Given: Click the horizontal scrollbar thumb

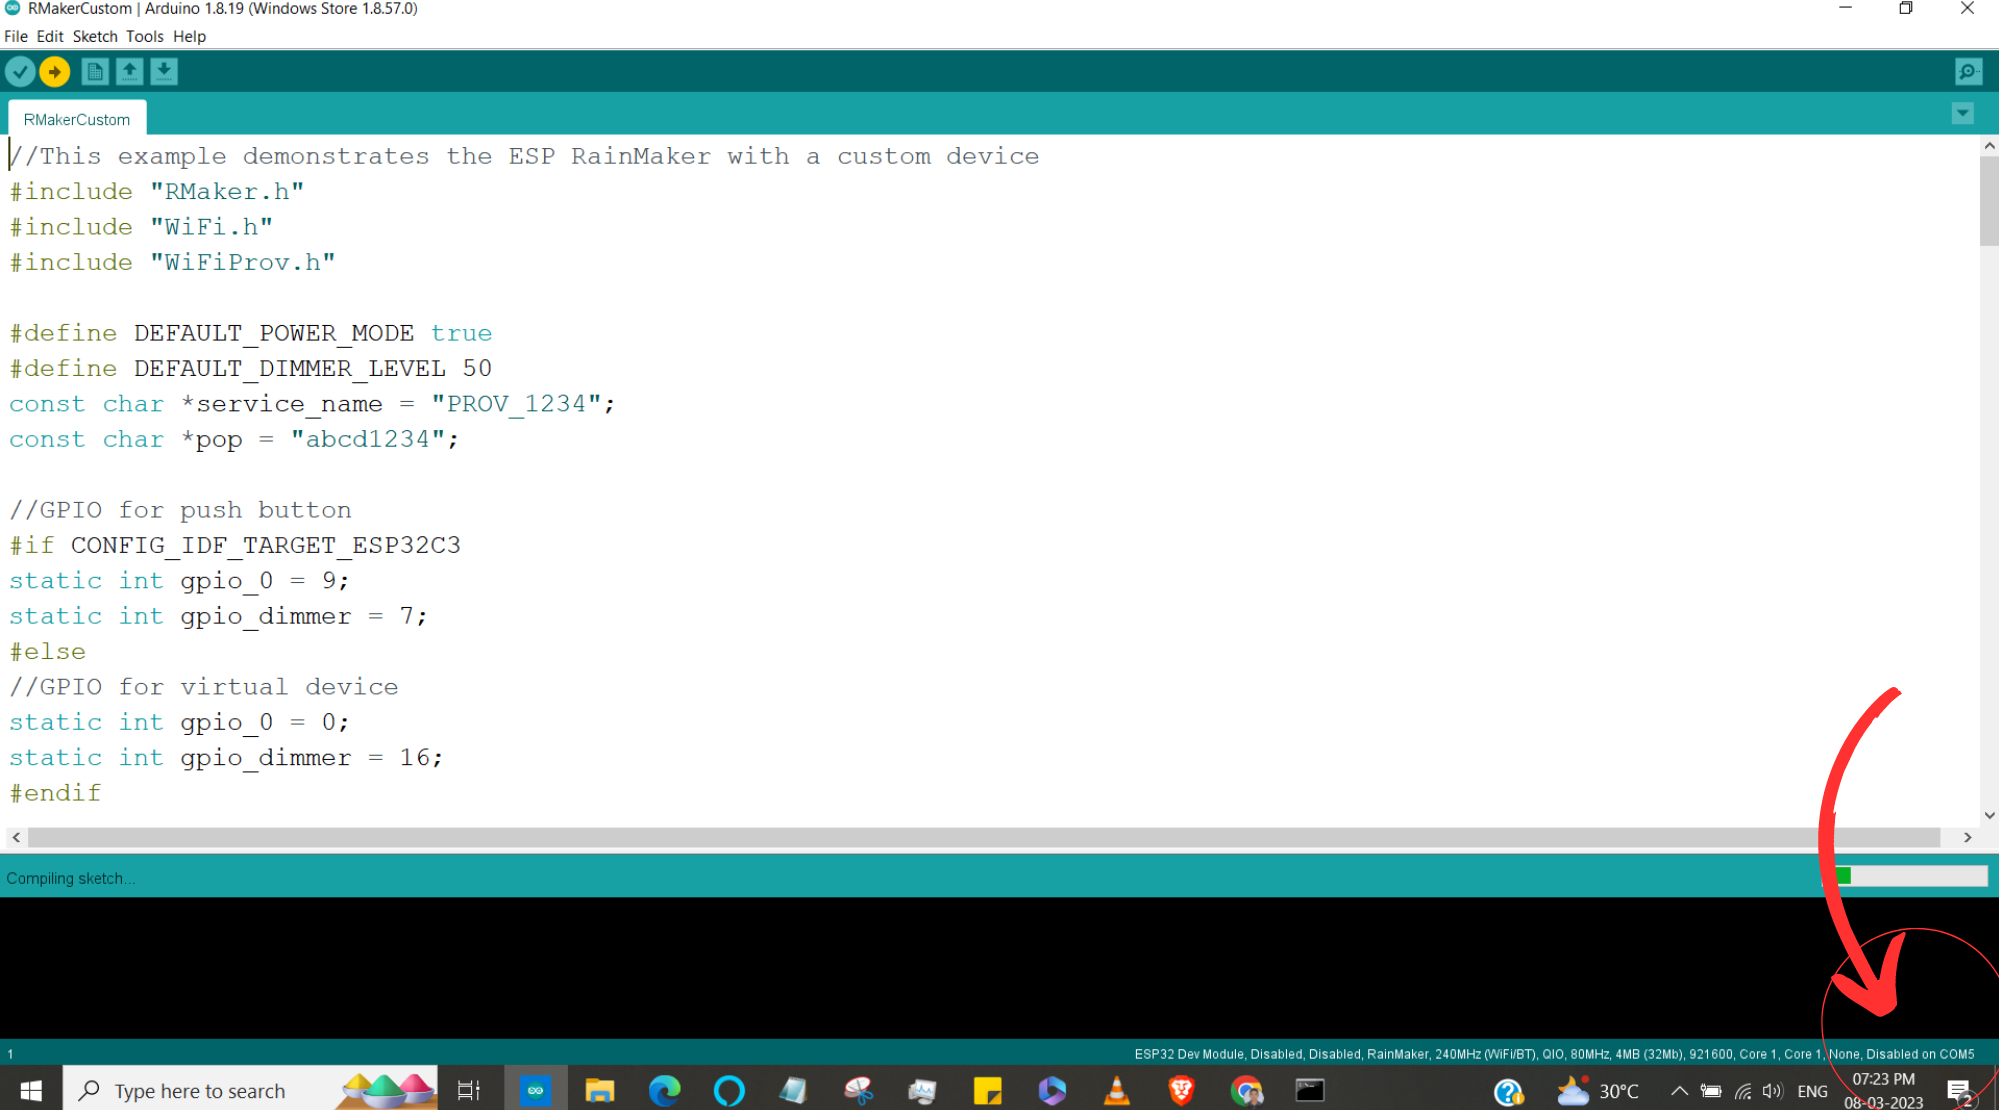Looking at the screenshot, I should pyautogui.click(x=984, y=837).
